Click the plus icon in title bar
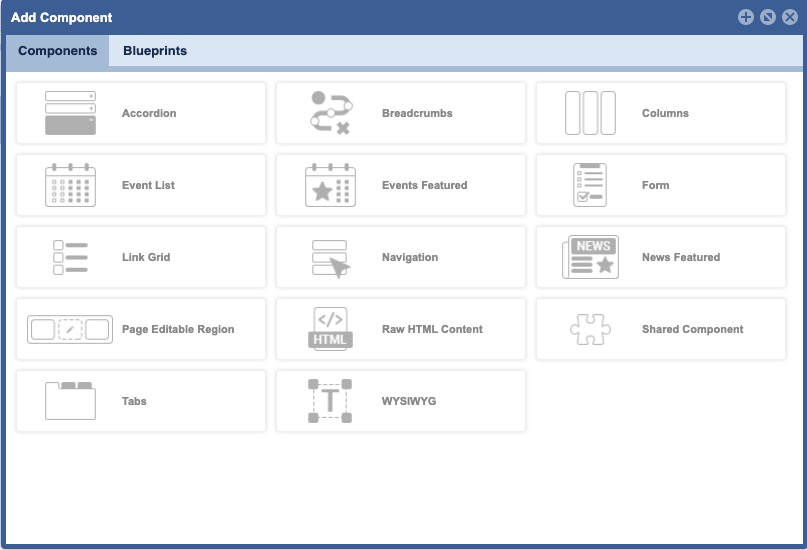Image resolution: width=807 pixels, height=550 pixels. pyautogui.click(x=746, y=17)
